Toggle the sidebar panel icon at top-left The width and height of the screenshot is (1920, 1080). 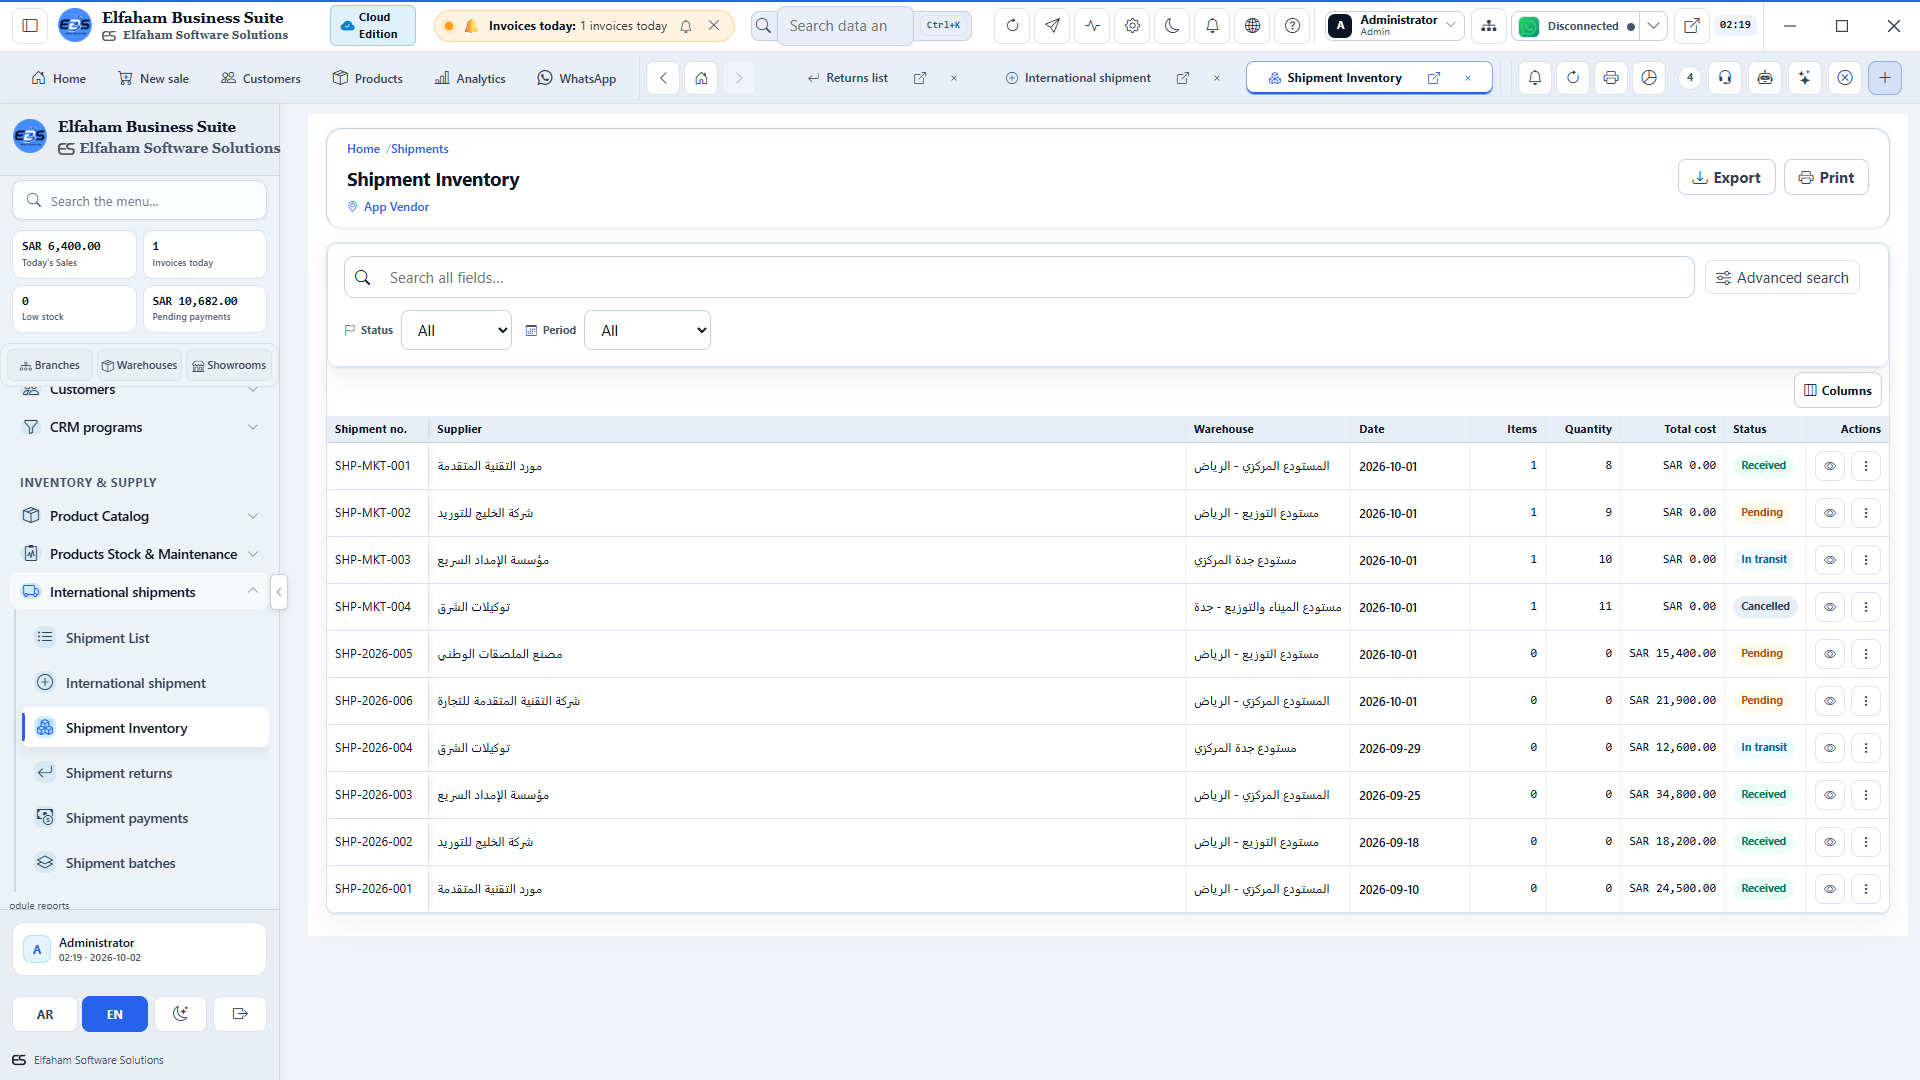(30, 26)
